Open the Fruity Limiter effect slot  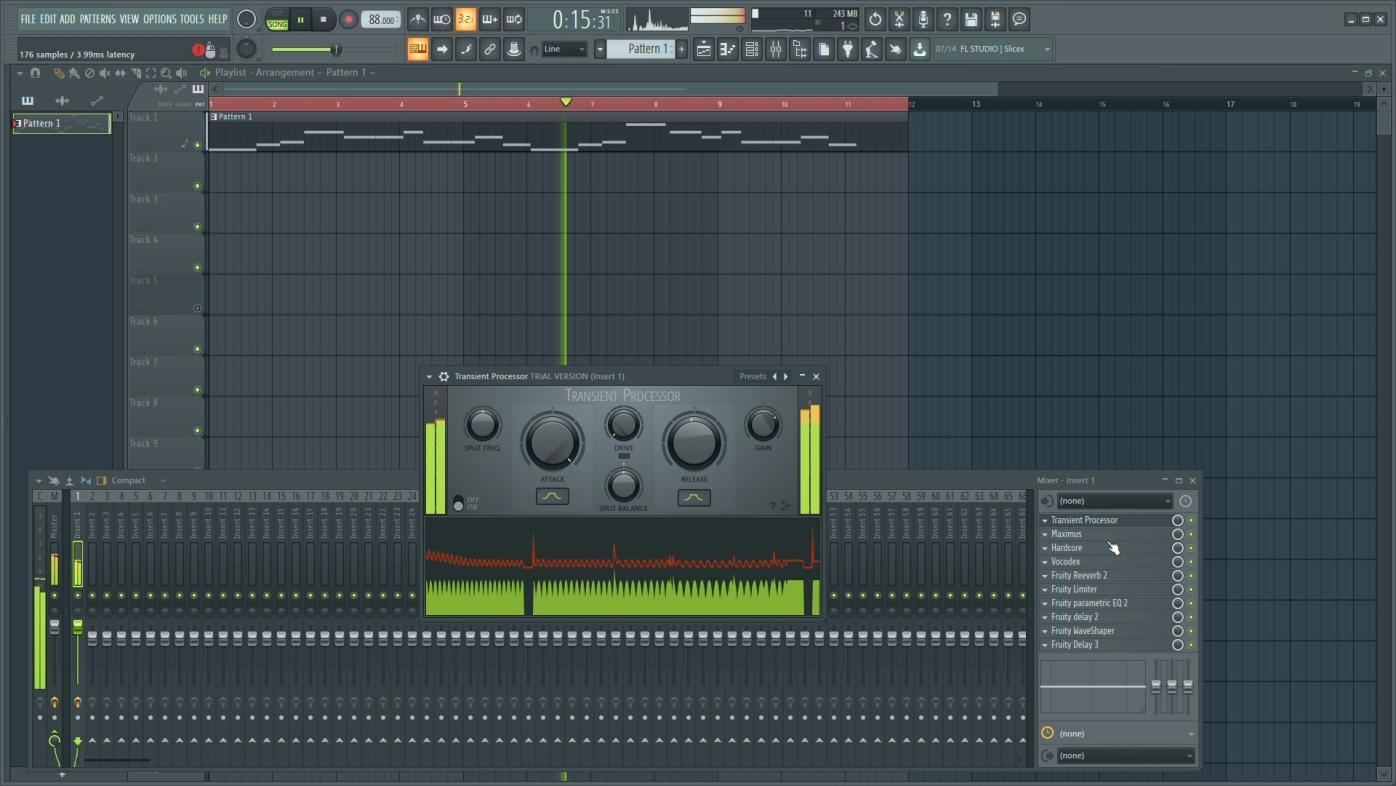point(1074,589)
